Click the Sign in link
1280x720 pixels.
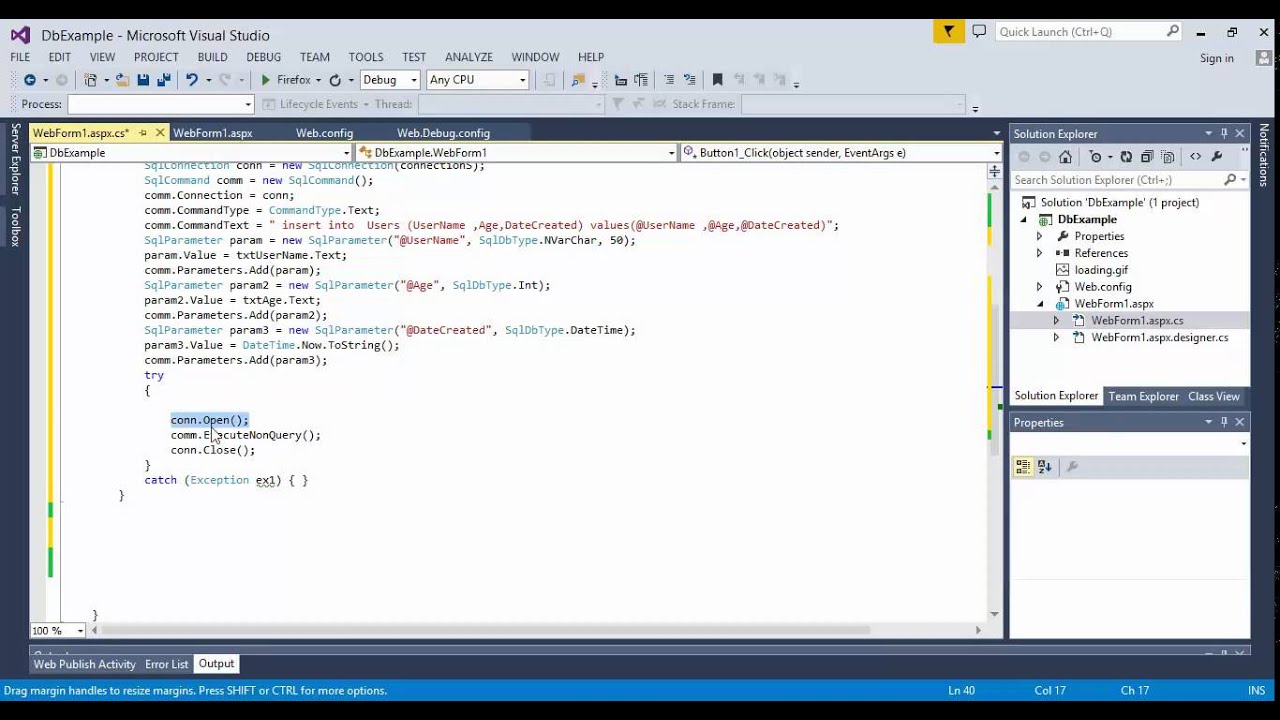(1217, 58)
